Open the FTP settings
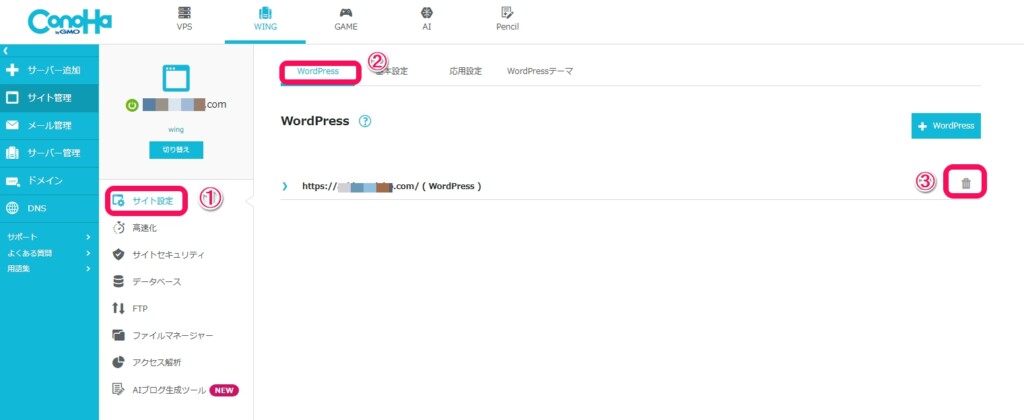Image resolution: width=1024 pixels, height=420 pixels. (x=131, y=308)
